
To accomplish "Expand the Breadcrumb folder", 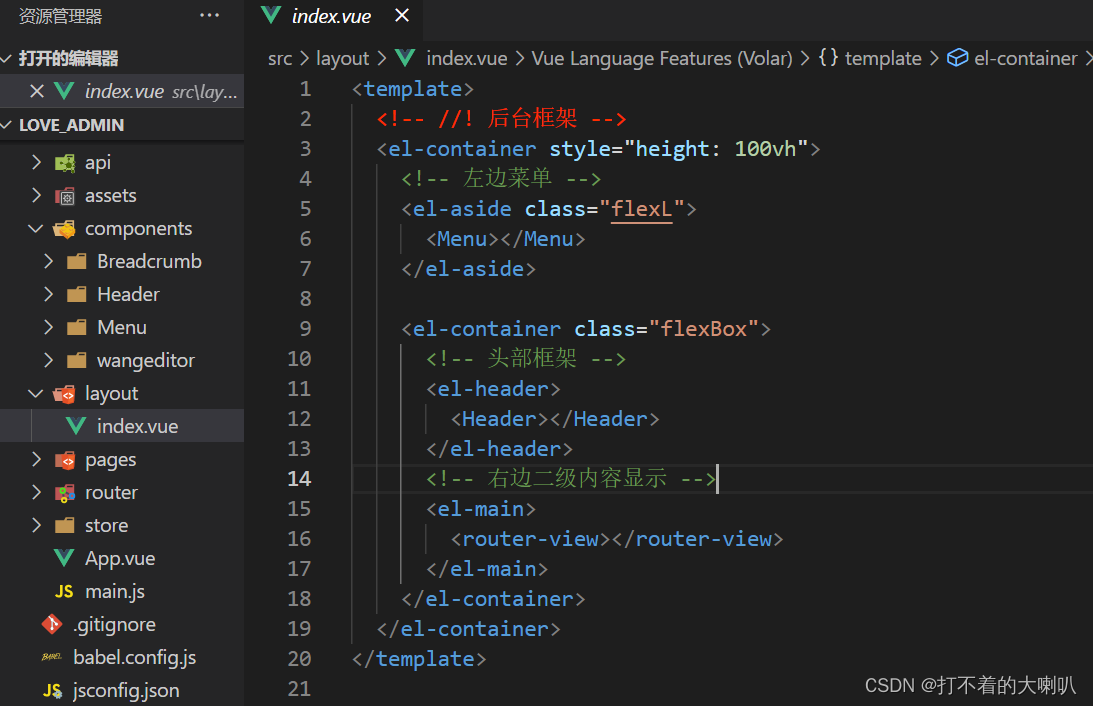I will click(x=48, y=261).
